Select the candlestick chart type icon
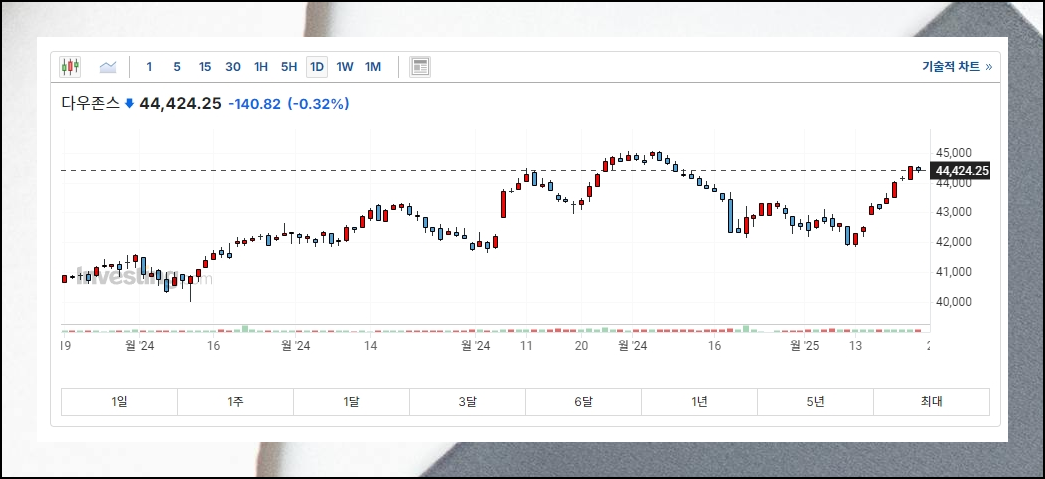 click(70, 67)
